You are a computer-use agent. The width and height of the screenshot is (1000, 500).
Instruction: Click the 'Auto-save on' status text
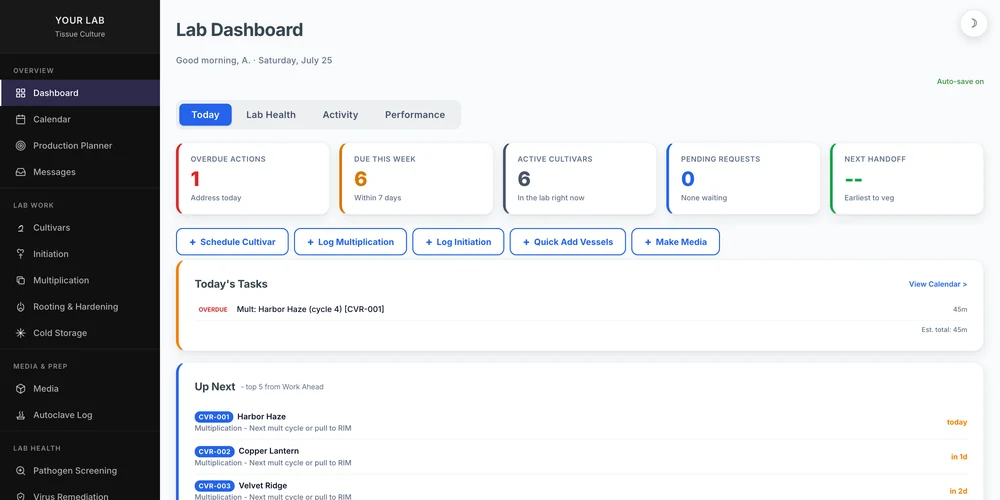960,82
